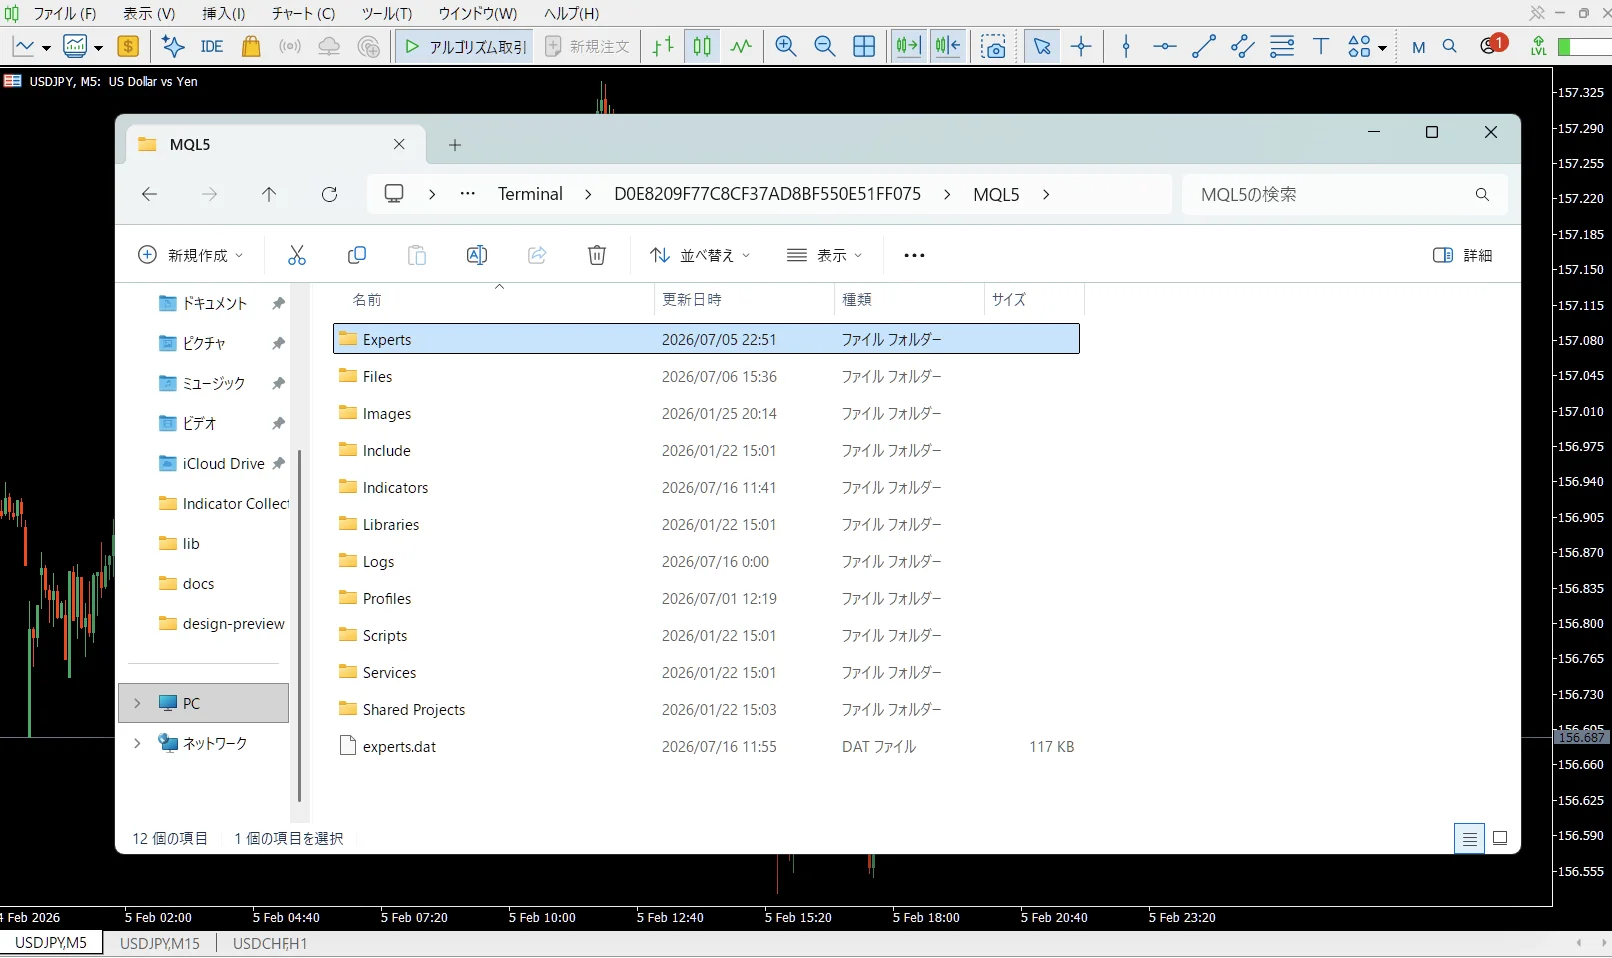Sort by 更新日時 column header
1612x958 pixels.
pyautogui.click(x=743, y=299)
